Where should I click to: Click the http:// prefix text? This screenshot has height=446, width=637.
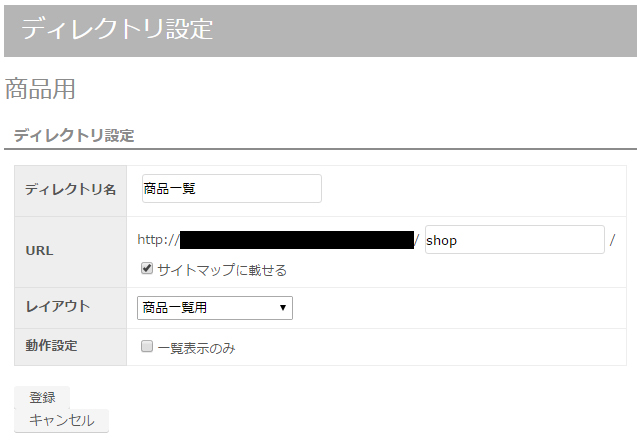[158, 240]
